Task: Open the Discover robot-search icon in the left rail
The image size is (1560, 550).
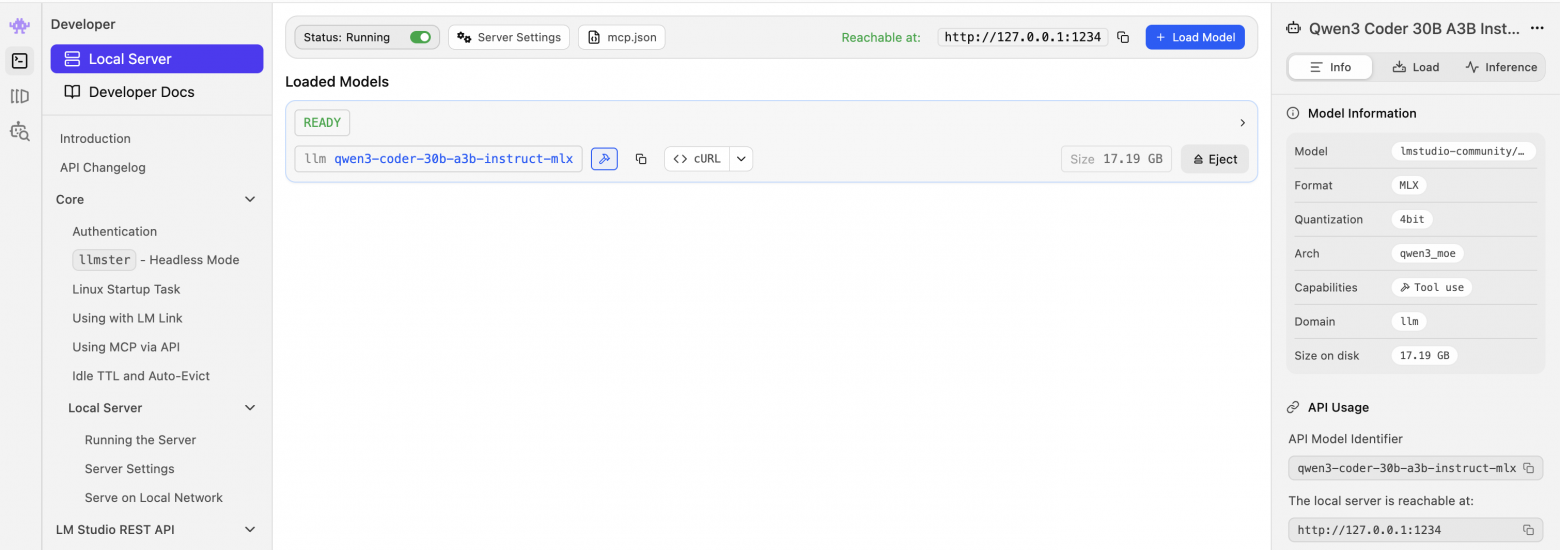Action: (19, 131)
